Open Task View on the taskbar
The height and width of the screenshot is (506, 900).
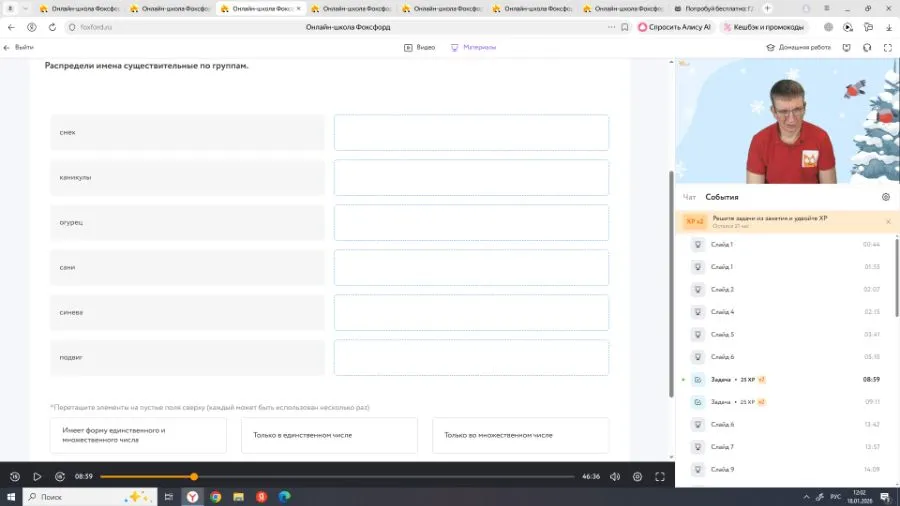click(169, 497)
